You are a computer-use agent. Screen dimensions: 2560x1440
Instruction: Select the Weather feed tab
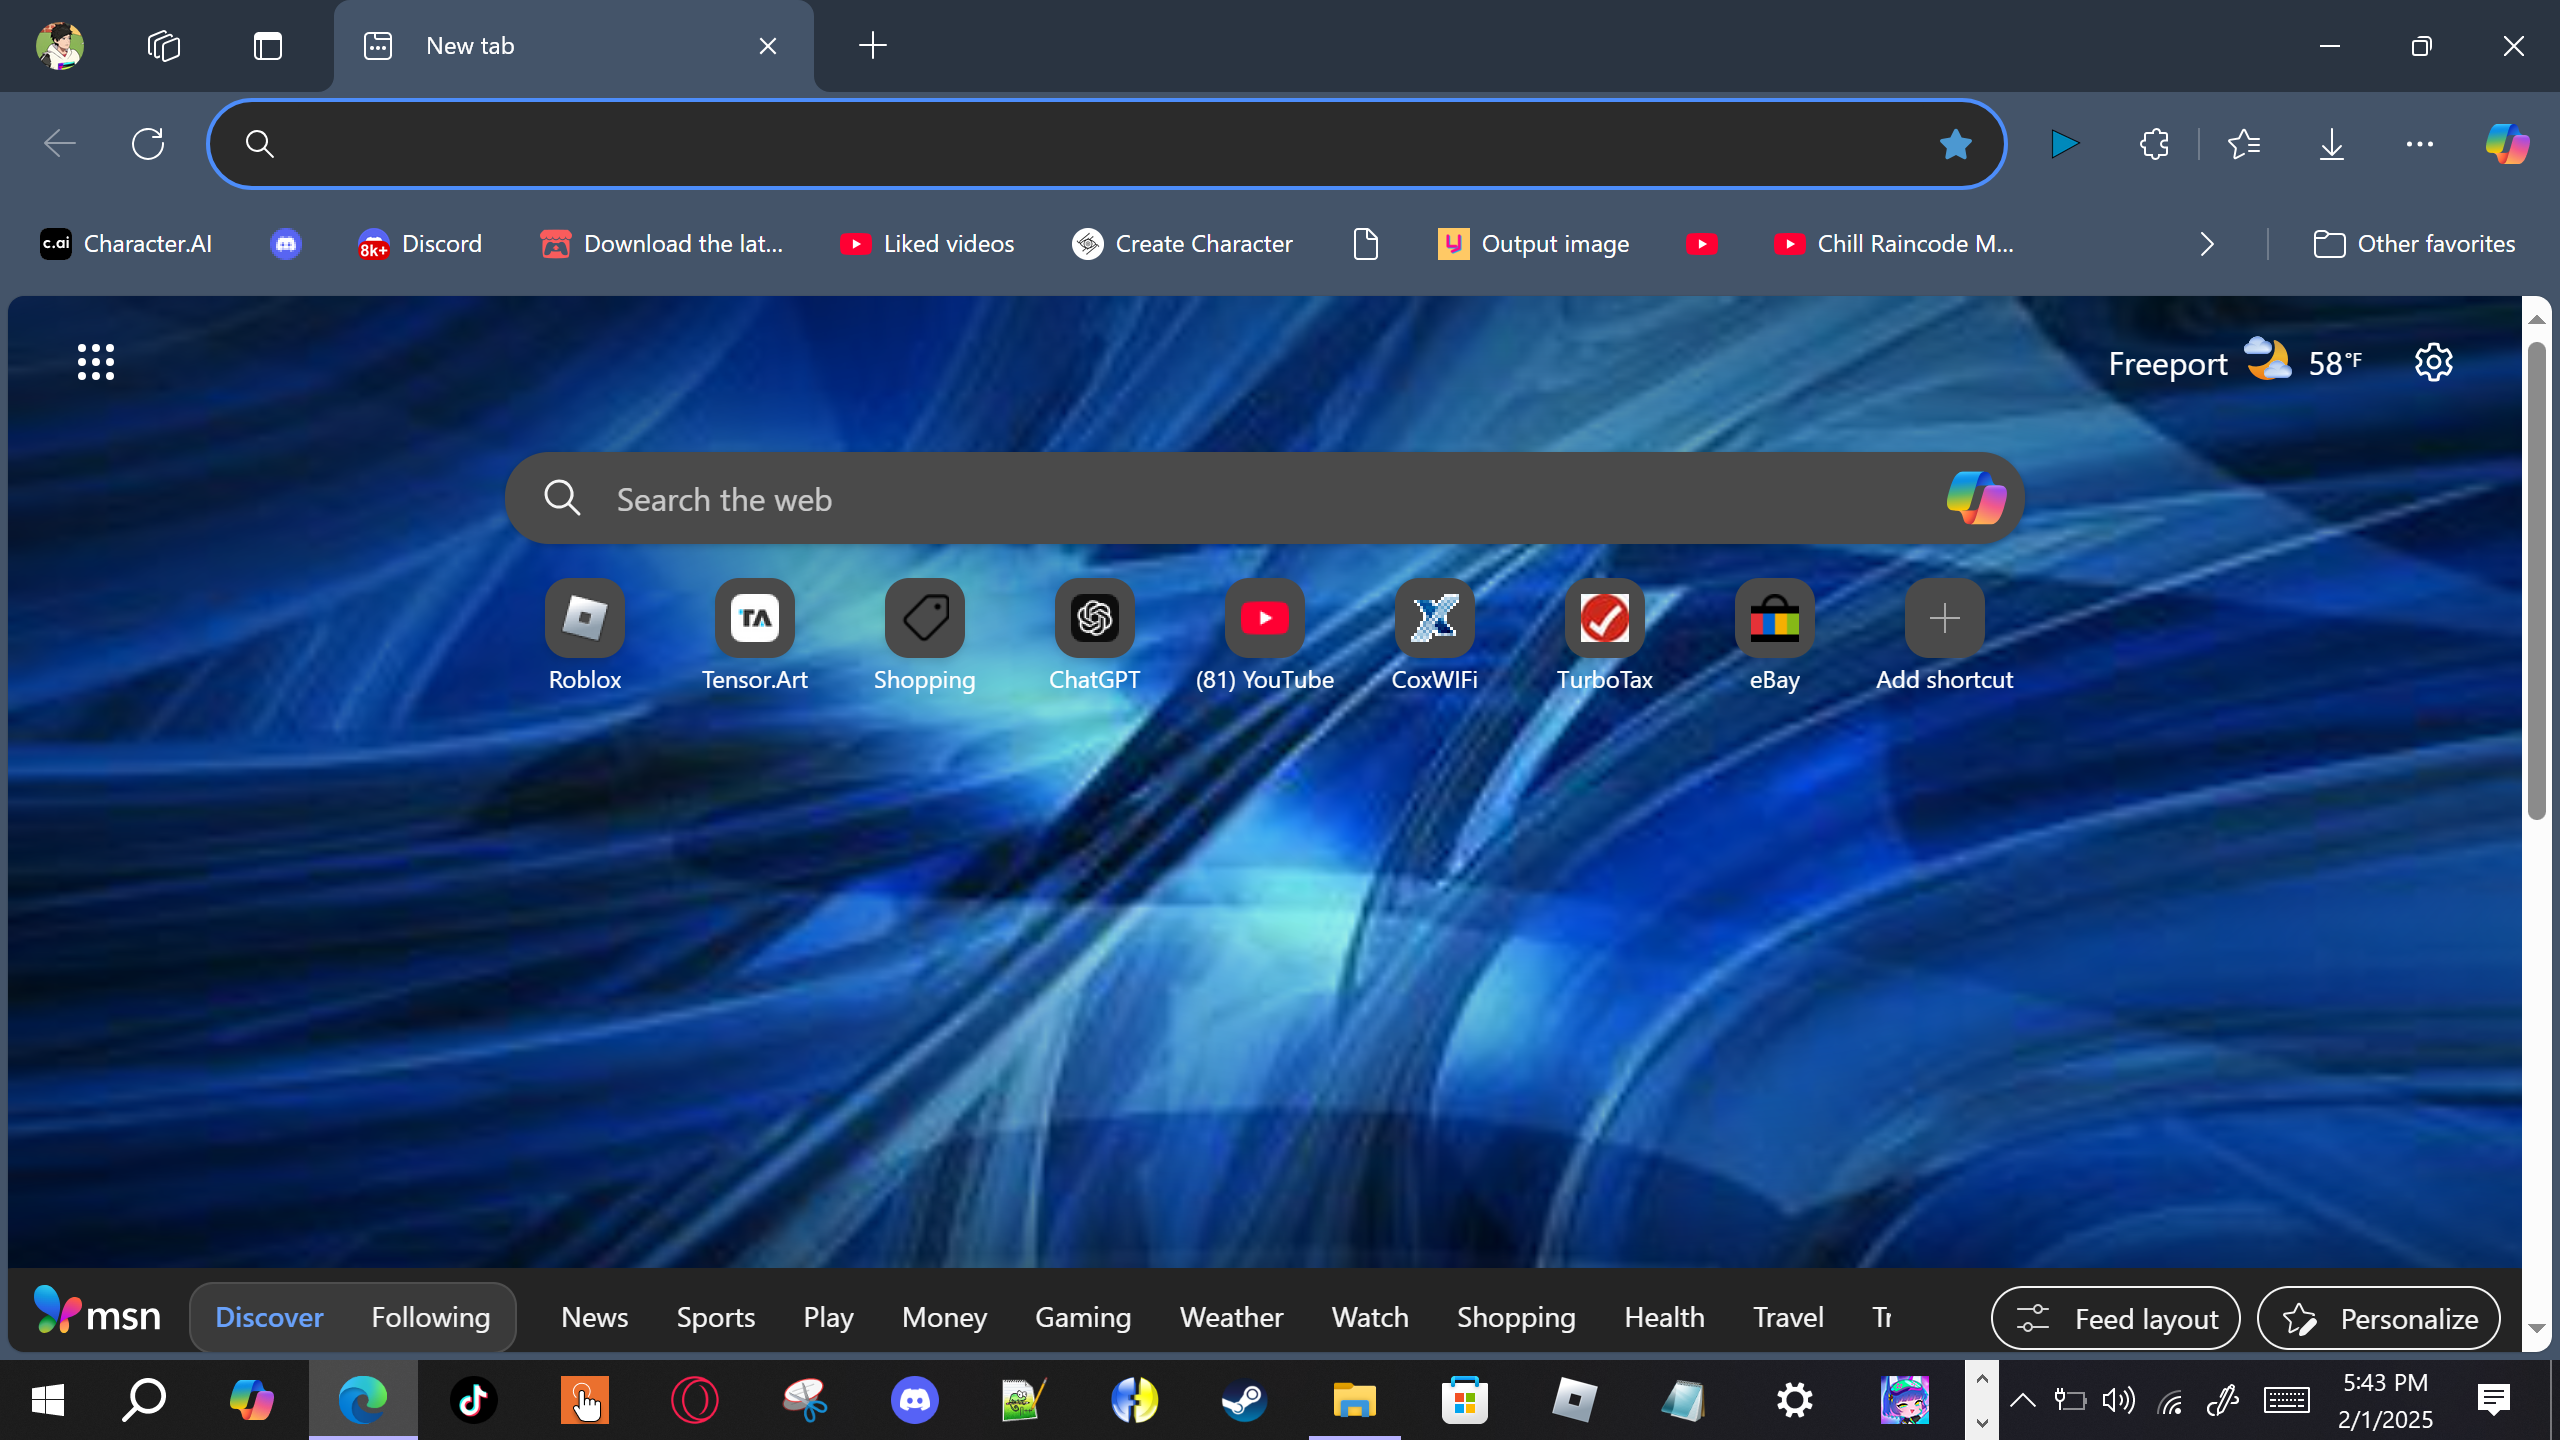(x=1230, y=1317)
